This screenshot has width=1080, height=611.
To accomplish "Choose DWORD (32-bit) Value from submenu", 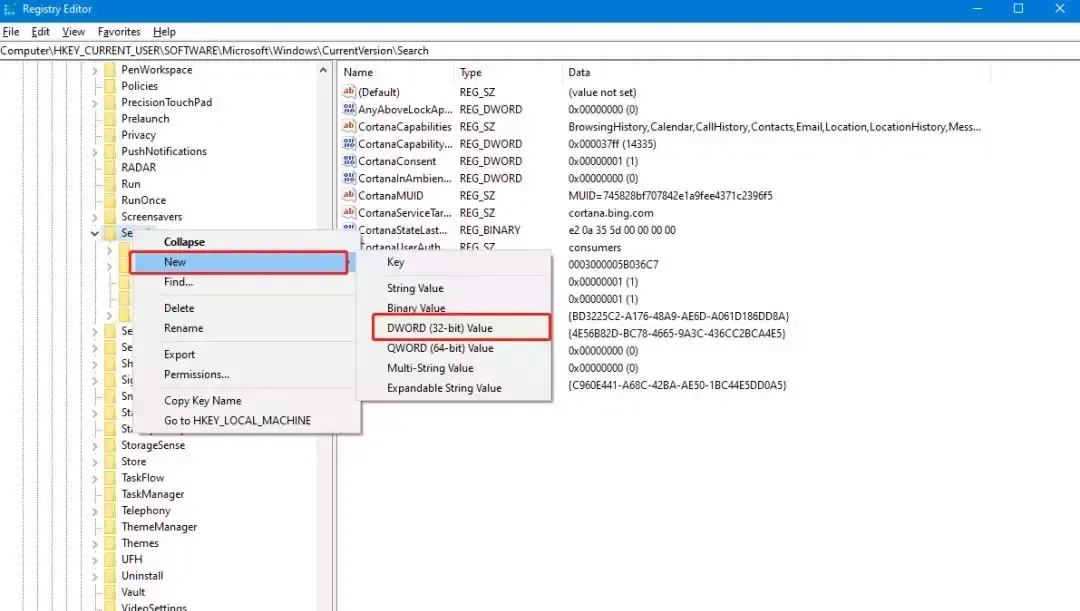I will coord(440,328).
